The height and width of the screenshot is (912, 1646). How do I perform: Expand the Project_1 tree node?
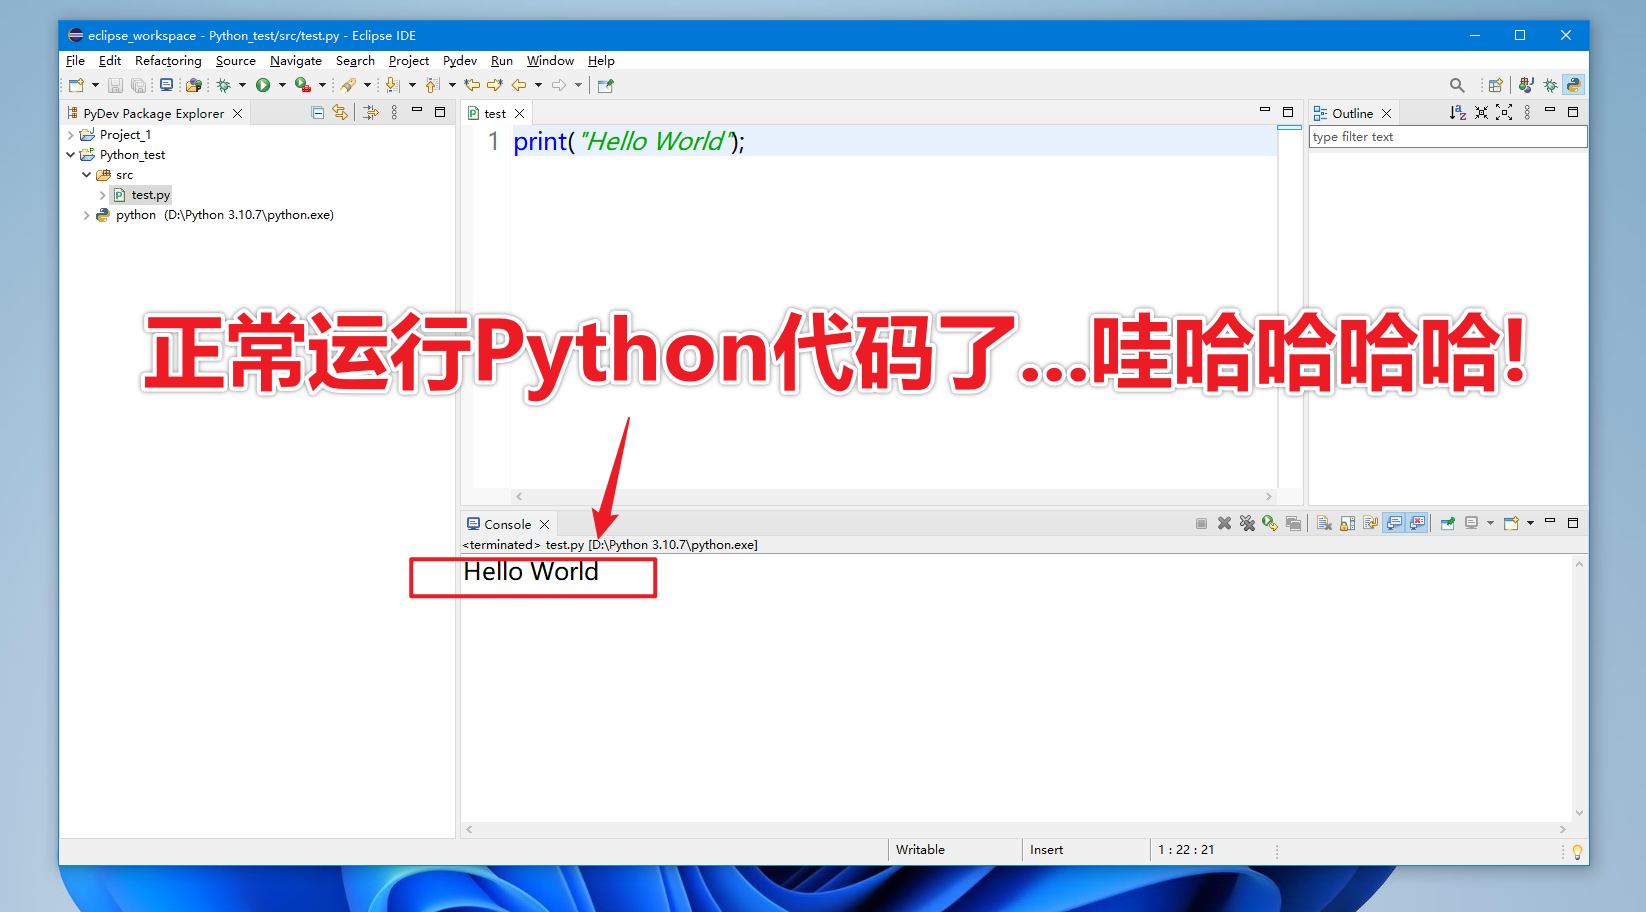pyautogui.click(x=71, y=135)
